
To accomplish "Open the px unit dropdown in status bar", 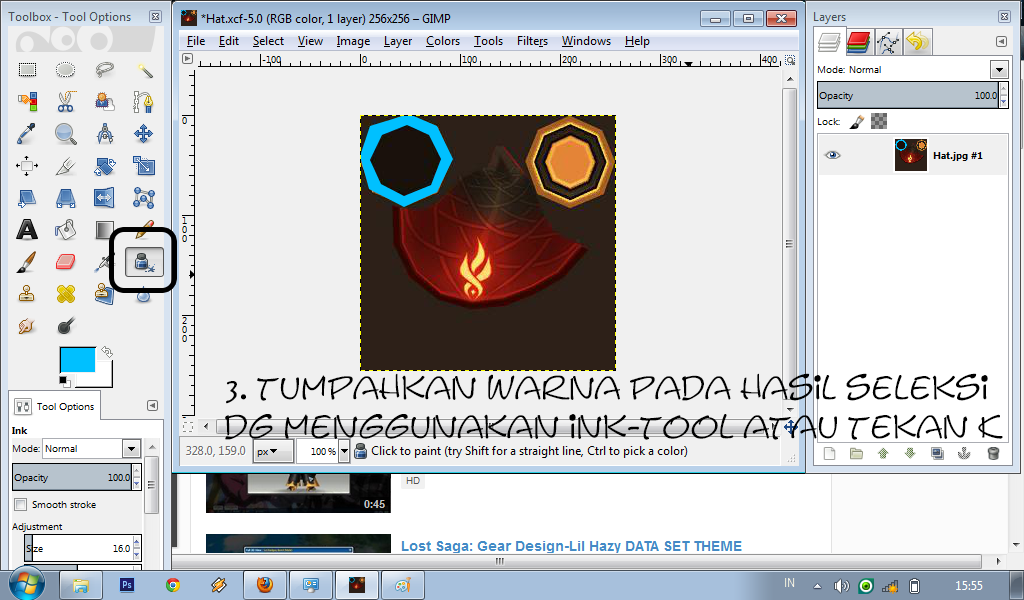I will tap(273, 451).
